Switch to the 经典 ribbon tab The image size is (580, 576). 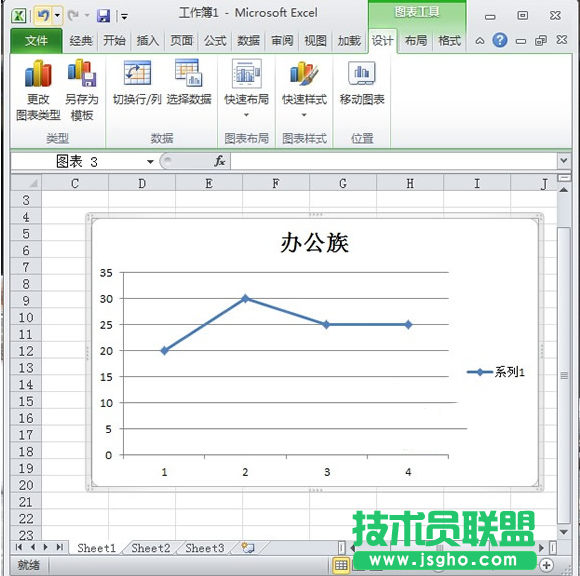coord(81,41)
